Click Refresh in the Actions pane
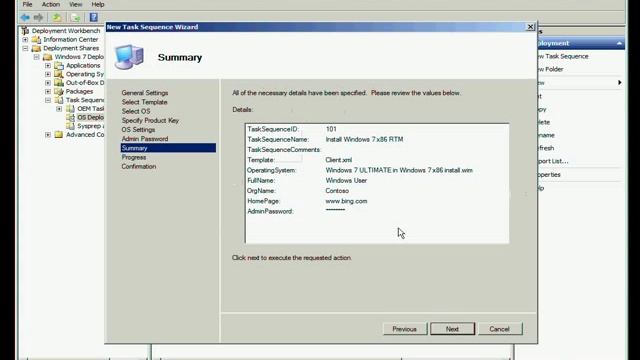640x360 pixels. [546, 148]
